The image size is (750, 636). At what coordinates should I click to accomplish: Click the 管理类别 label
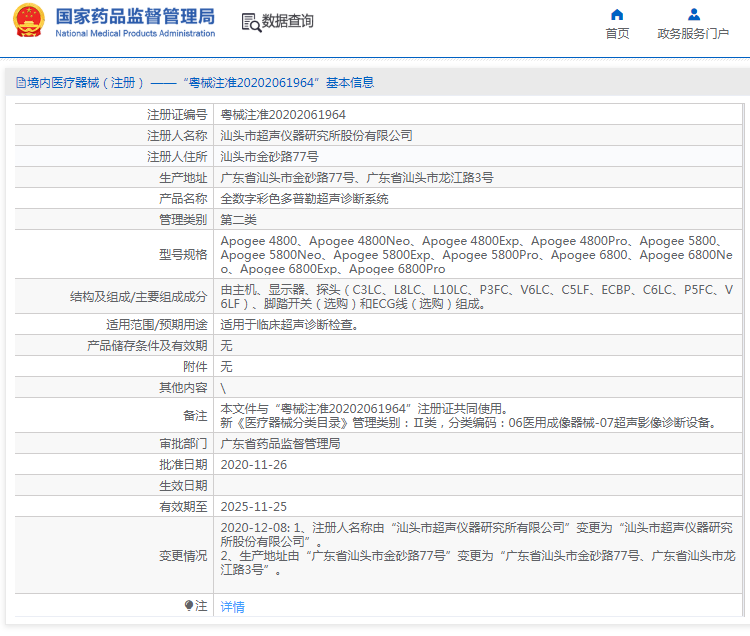coord(183,220)
